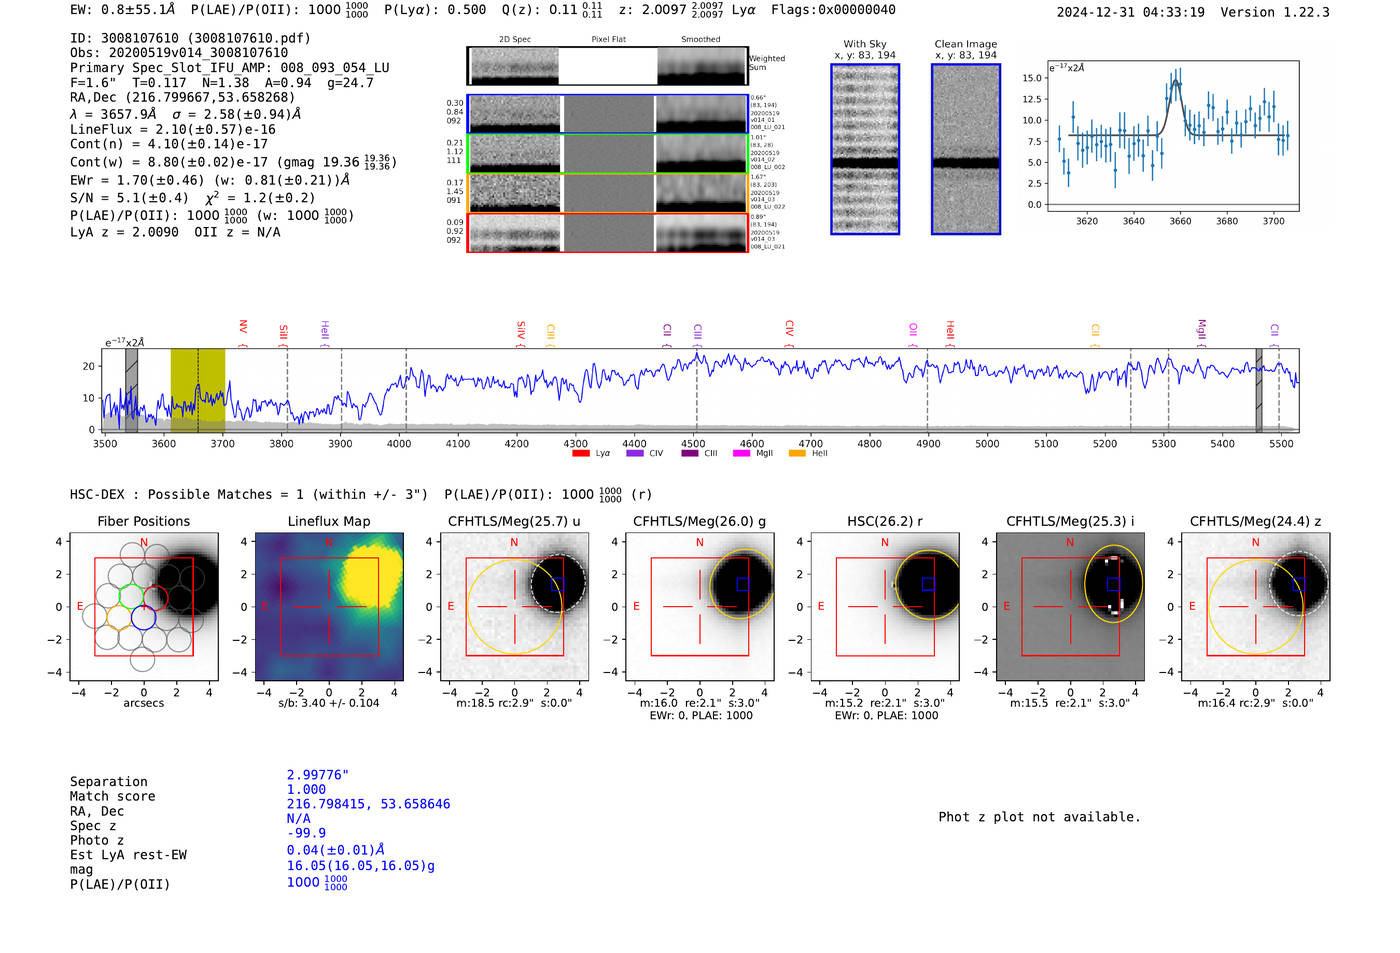The width and height of the screenshot is (1400, 953).
Task: Click the red Lyα legend swatch
Action: tap(580, 454)
